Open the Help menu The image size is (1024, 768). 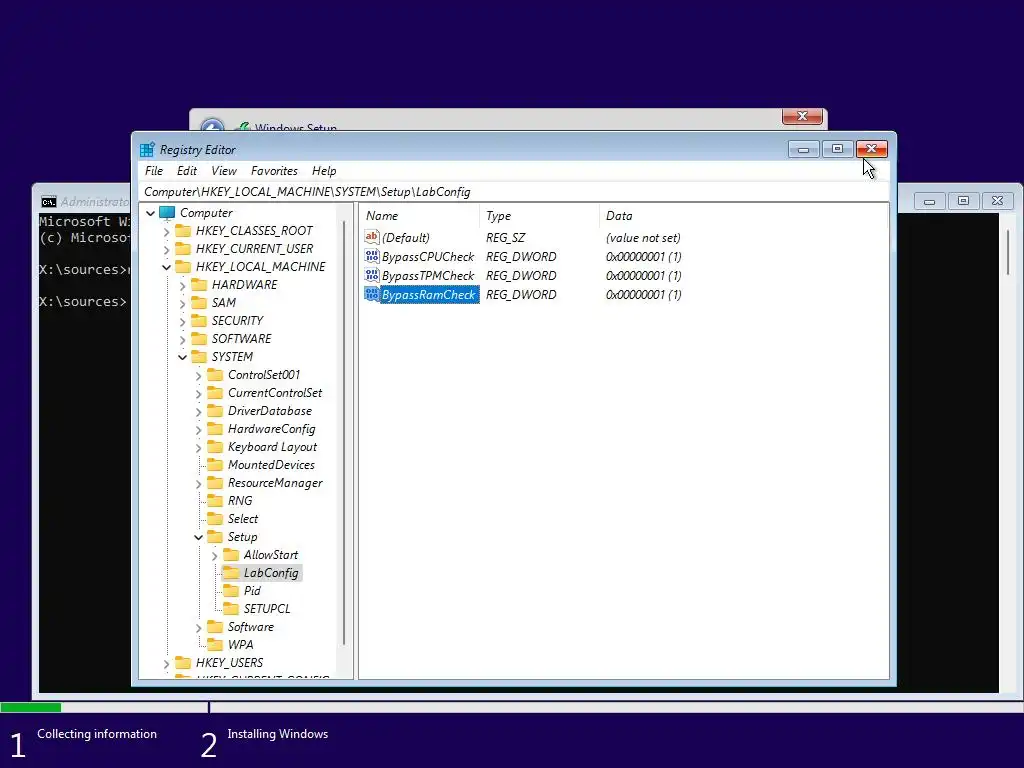click(x=324, y=171)
